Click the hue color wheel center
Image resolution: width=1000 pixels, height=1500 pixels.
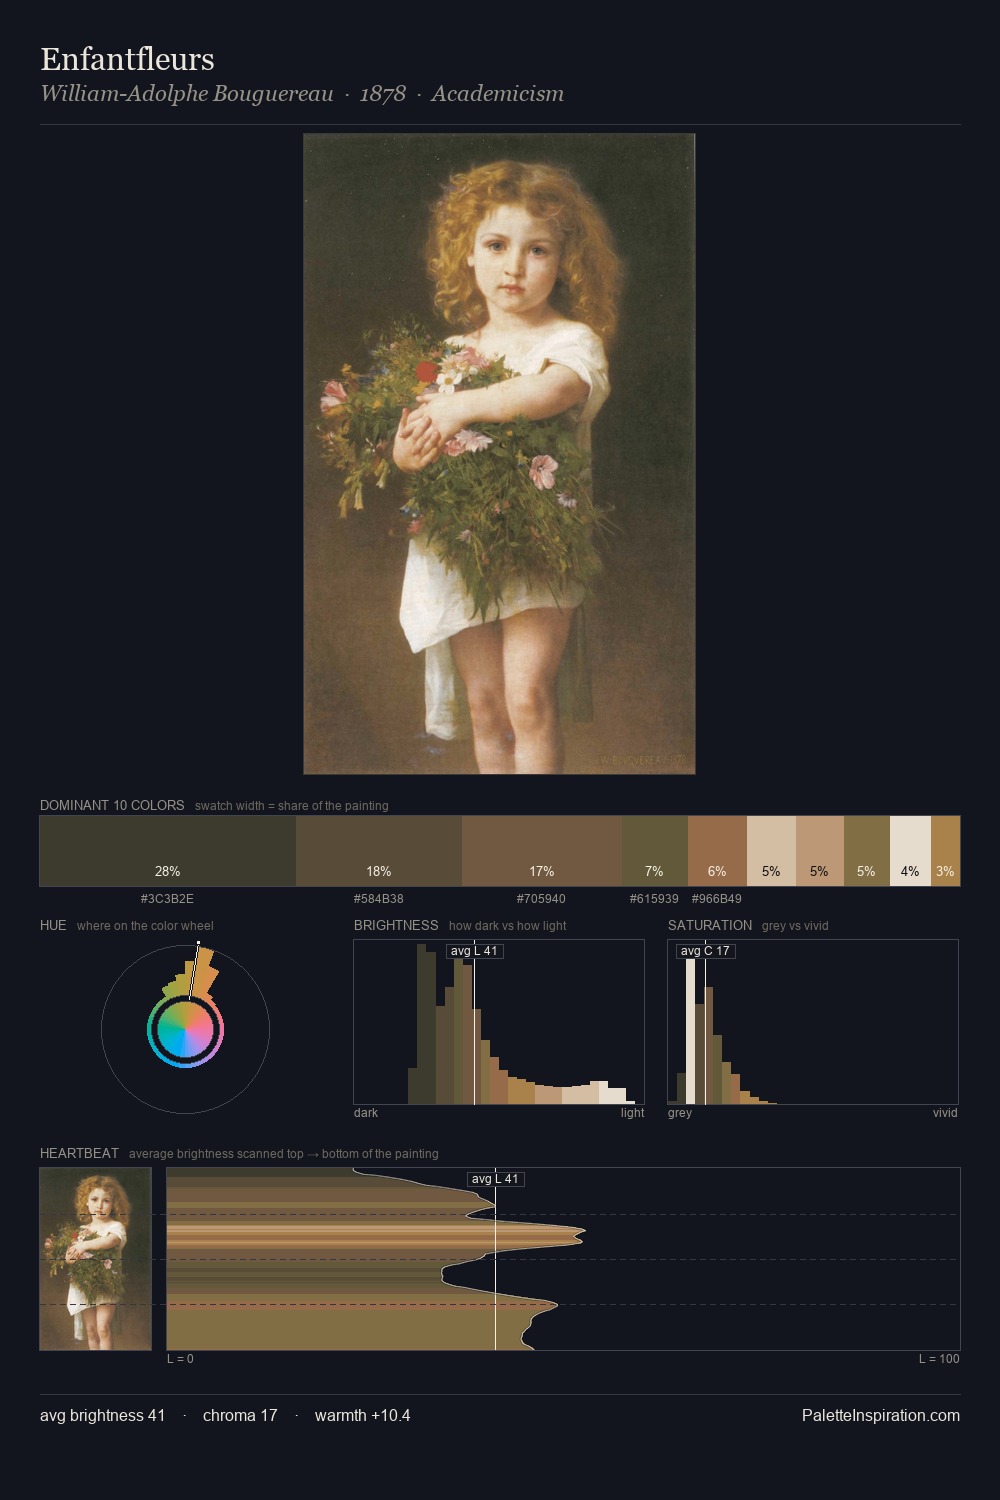pyautogui.click(x=185, y=1029)
